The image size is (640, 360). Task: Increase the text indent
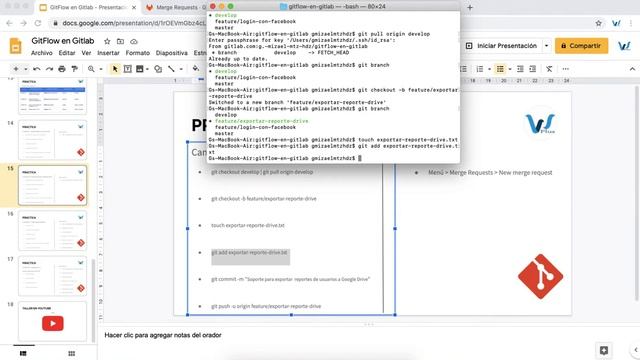pyautogui.click(x=533, y=69)
